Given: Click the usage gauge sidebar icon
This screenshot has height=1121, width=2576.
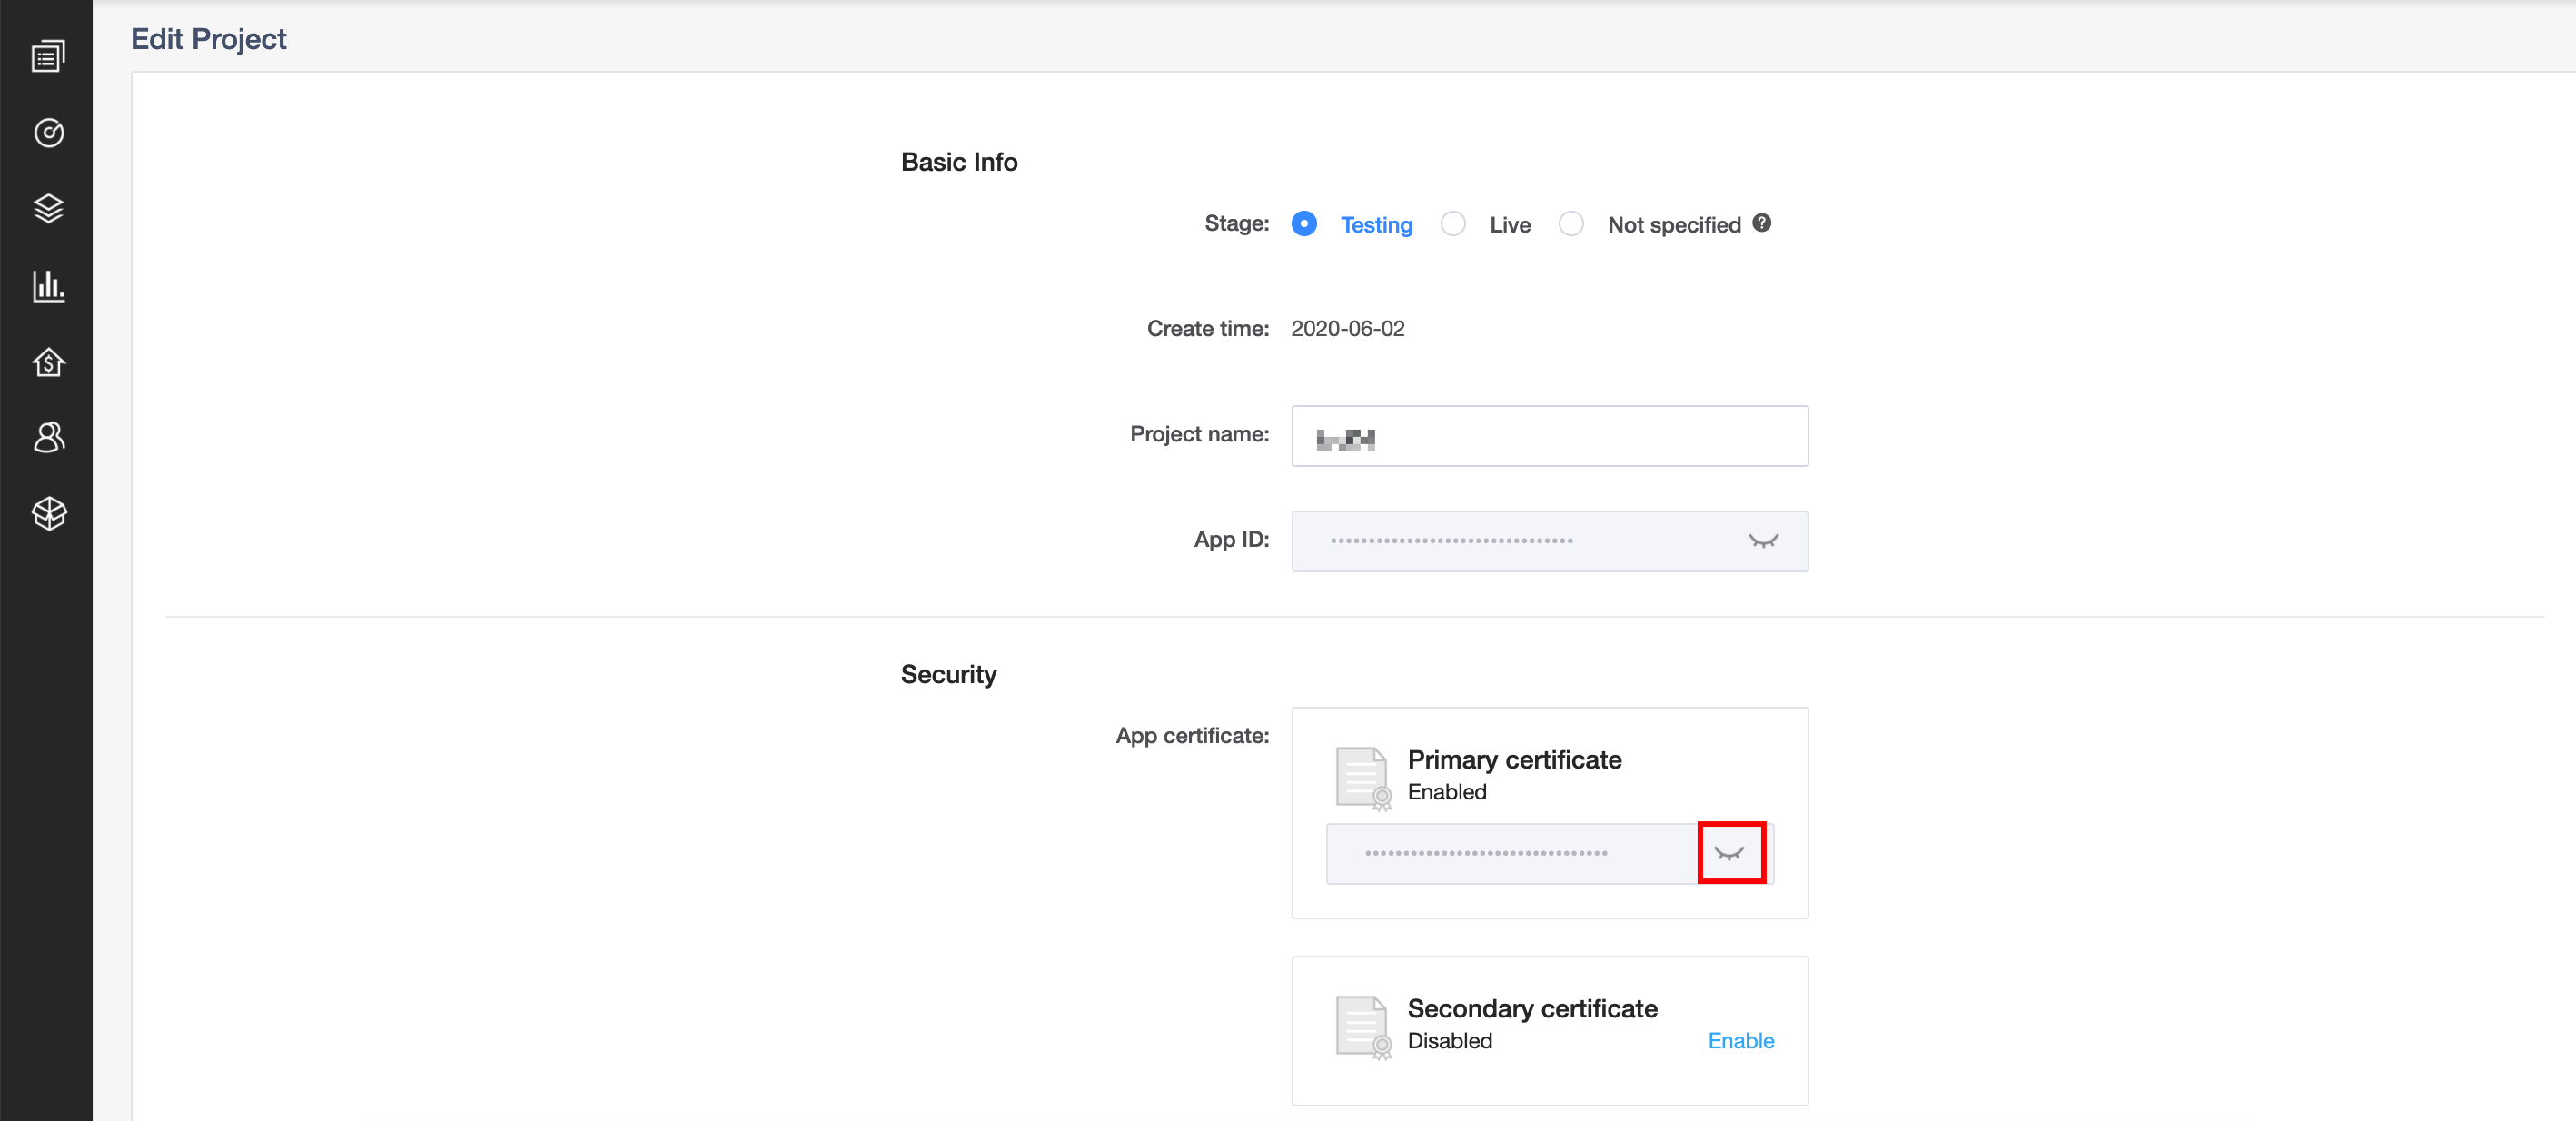Looking at the screenshot, I should click(x=48, y=133).
